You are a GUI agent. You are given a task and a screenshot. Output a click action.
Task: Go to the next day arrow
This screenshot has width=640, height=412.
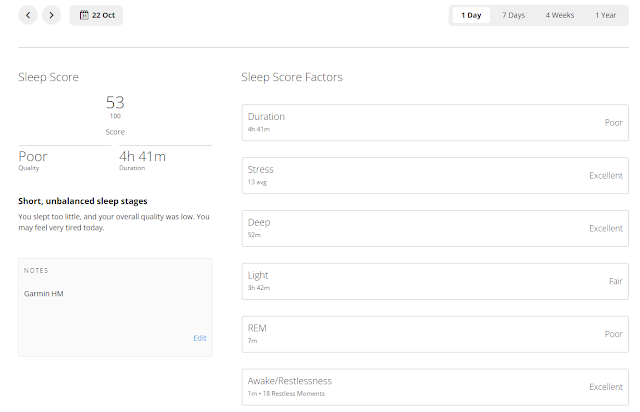[x=51, y=15]
